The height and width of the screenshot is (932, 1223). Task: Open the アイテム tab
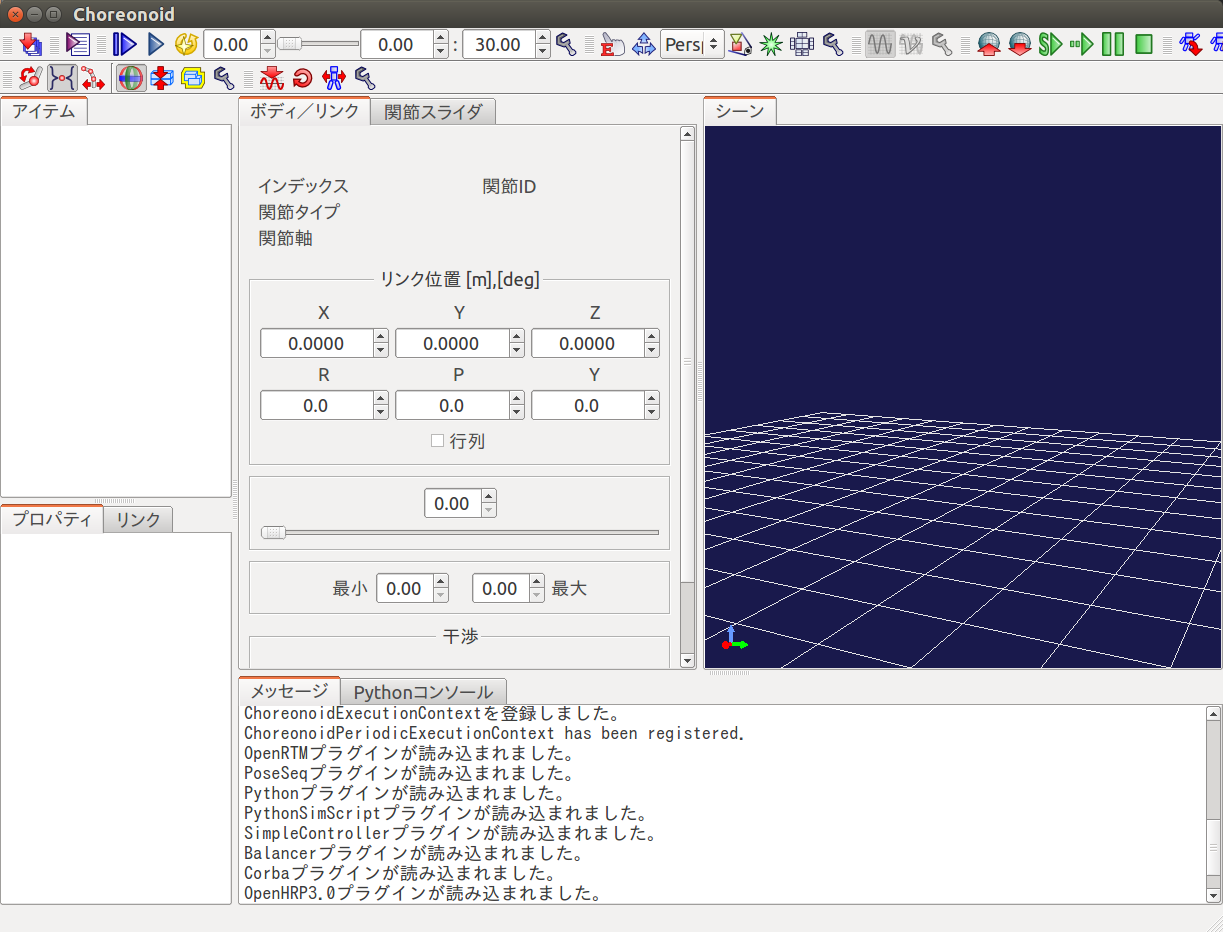[44, 111]
